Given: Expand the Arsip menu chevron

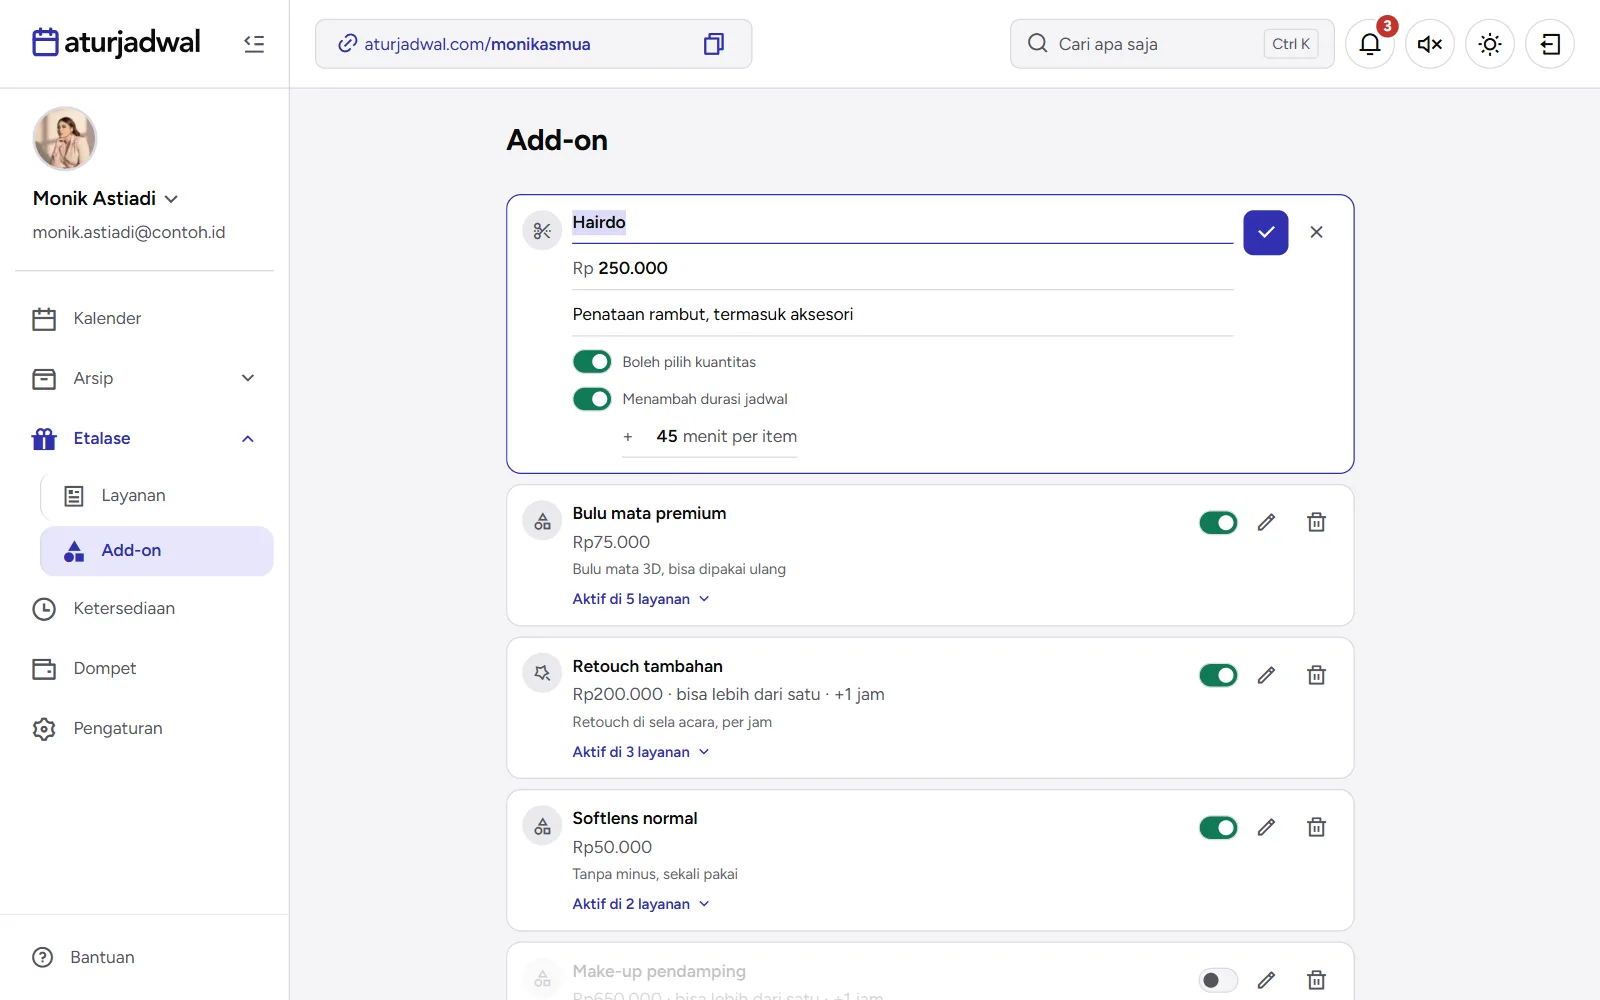Looking at the screenshot, I should coord(248,378).
